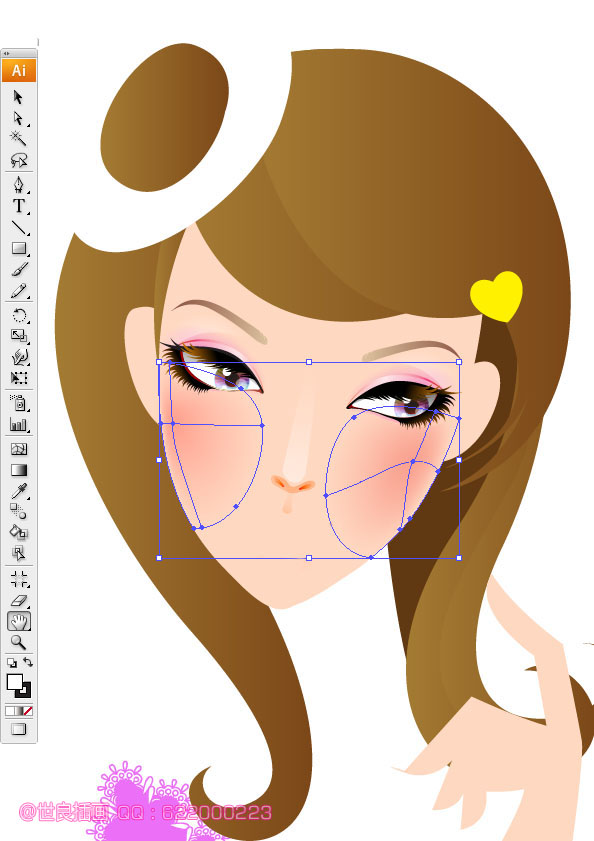Select the Crop Area tool
The image size is (594, 841).
coord(18,579)
